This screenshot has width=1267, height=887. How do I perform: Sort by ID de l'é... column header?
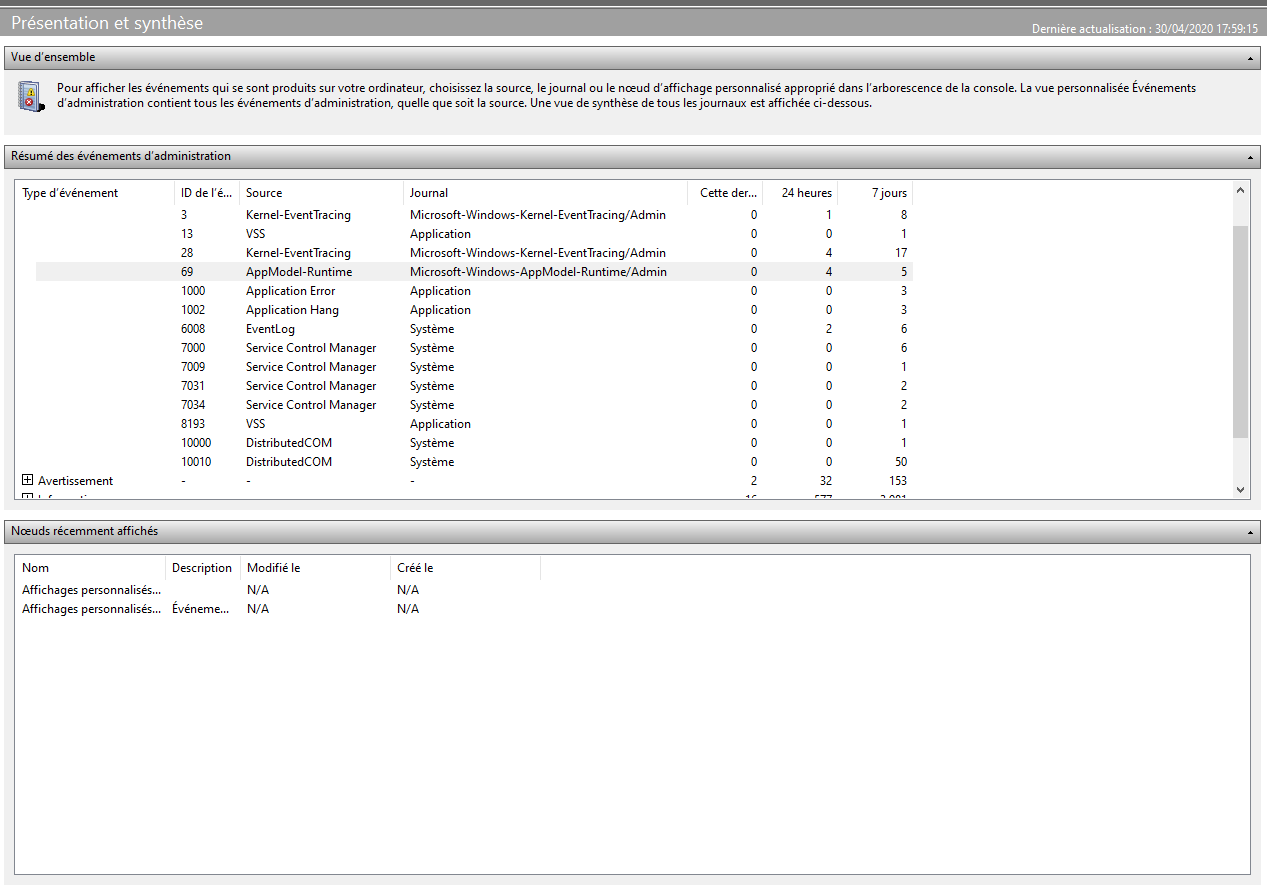[207, 193]
